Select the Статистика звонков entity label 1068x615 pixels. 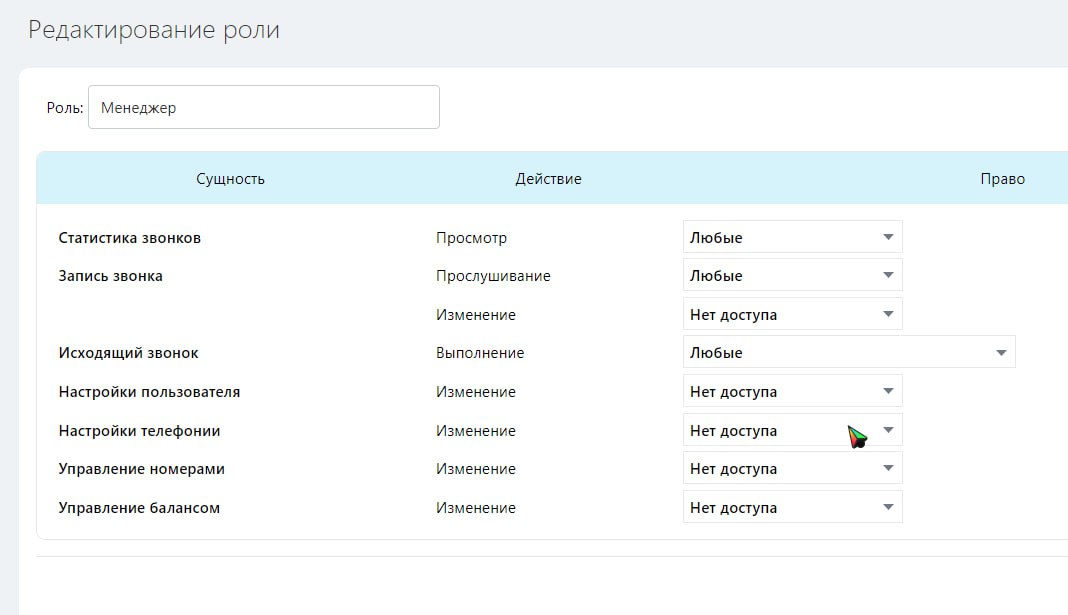pyautogui.click(x=130, y=238)
